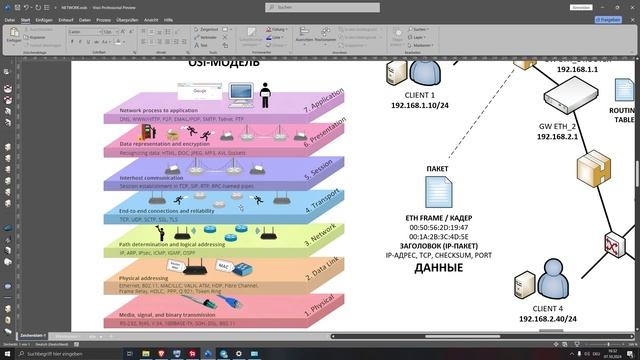Click macro recording icon in status bar
Image resolution: width=640 pixels, height=360 pixels.
tap(76, 344)
